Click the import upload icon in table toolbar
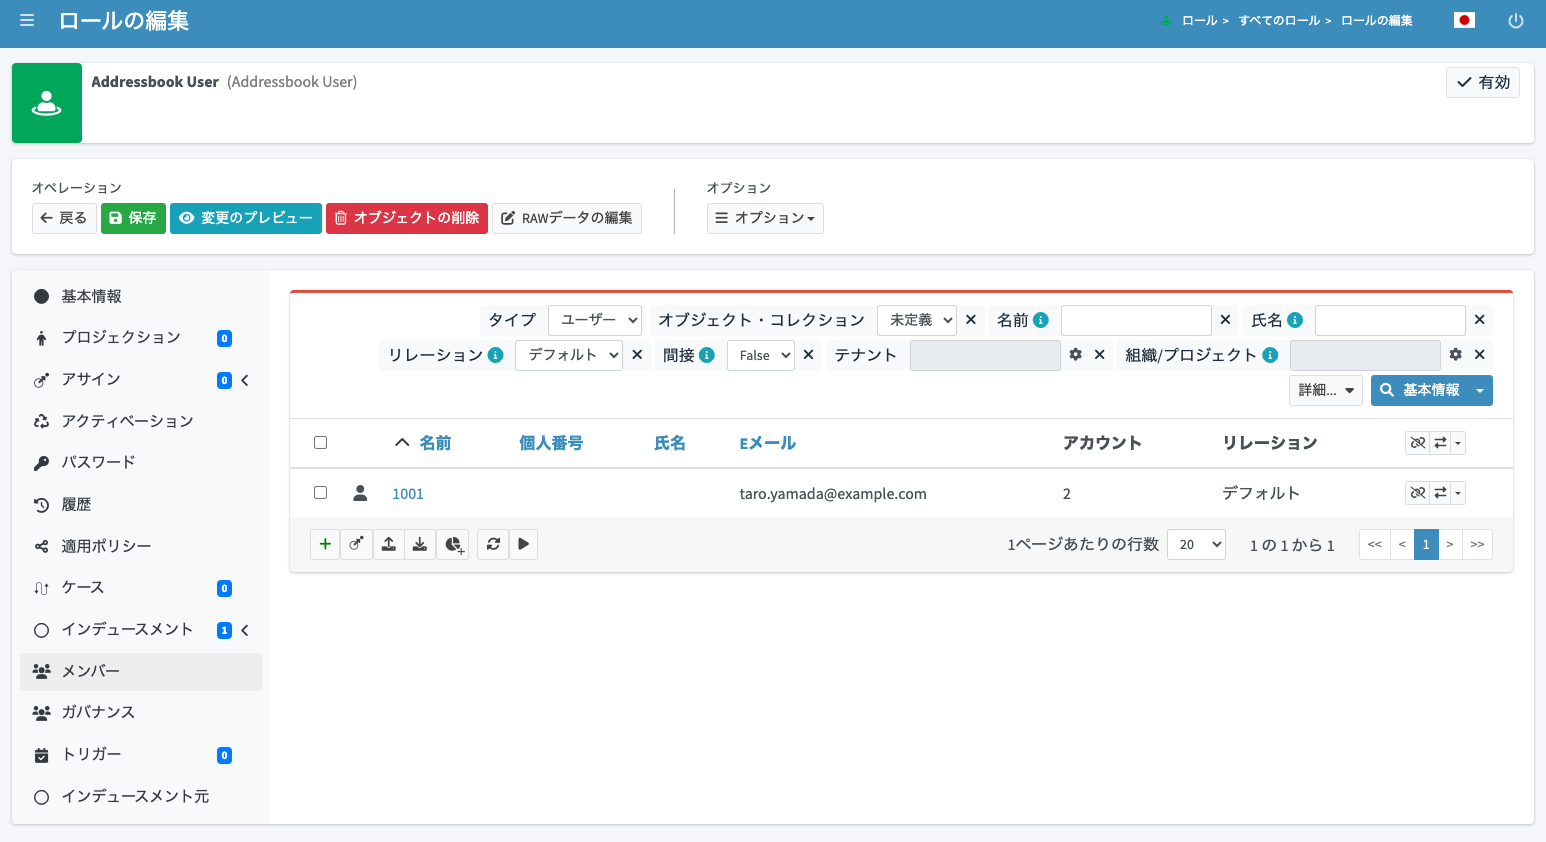Screen dimensions: 1546x842 coord(388,544)
